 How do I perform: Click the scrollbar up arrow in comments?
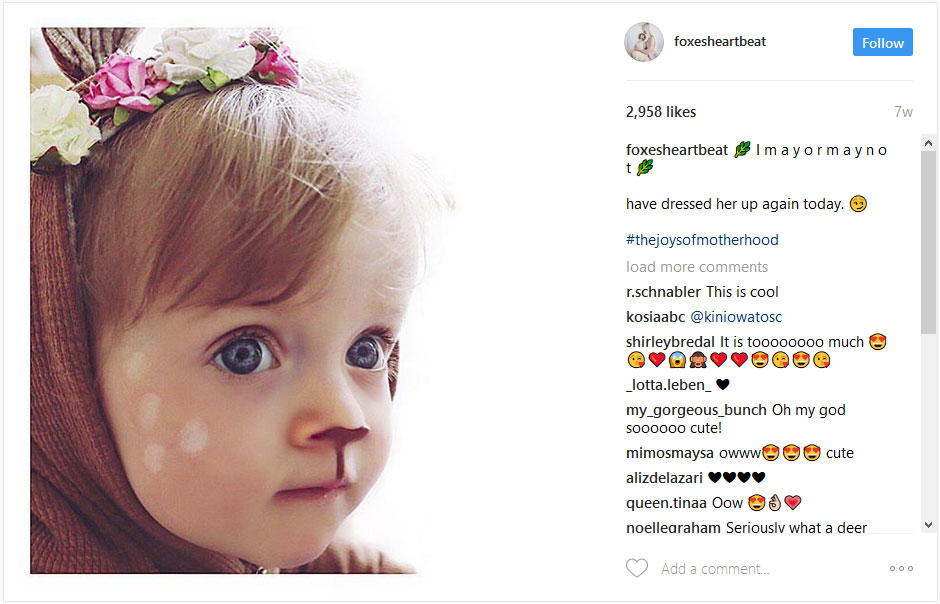(928, 143)
